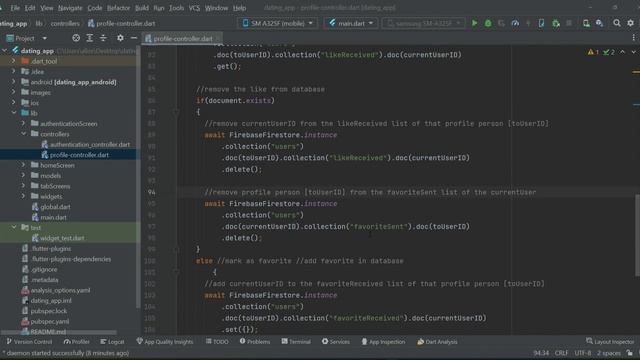This screenshot has height=360, width=640.
Task: Click the Select Opened File target icon
Action: [76, 38]
